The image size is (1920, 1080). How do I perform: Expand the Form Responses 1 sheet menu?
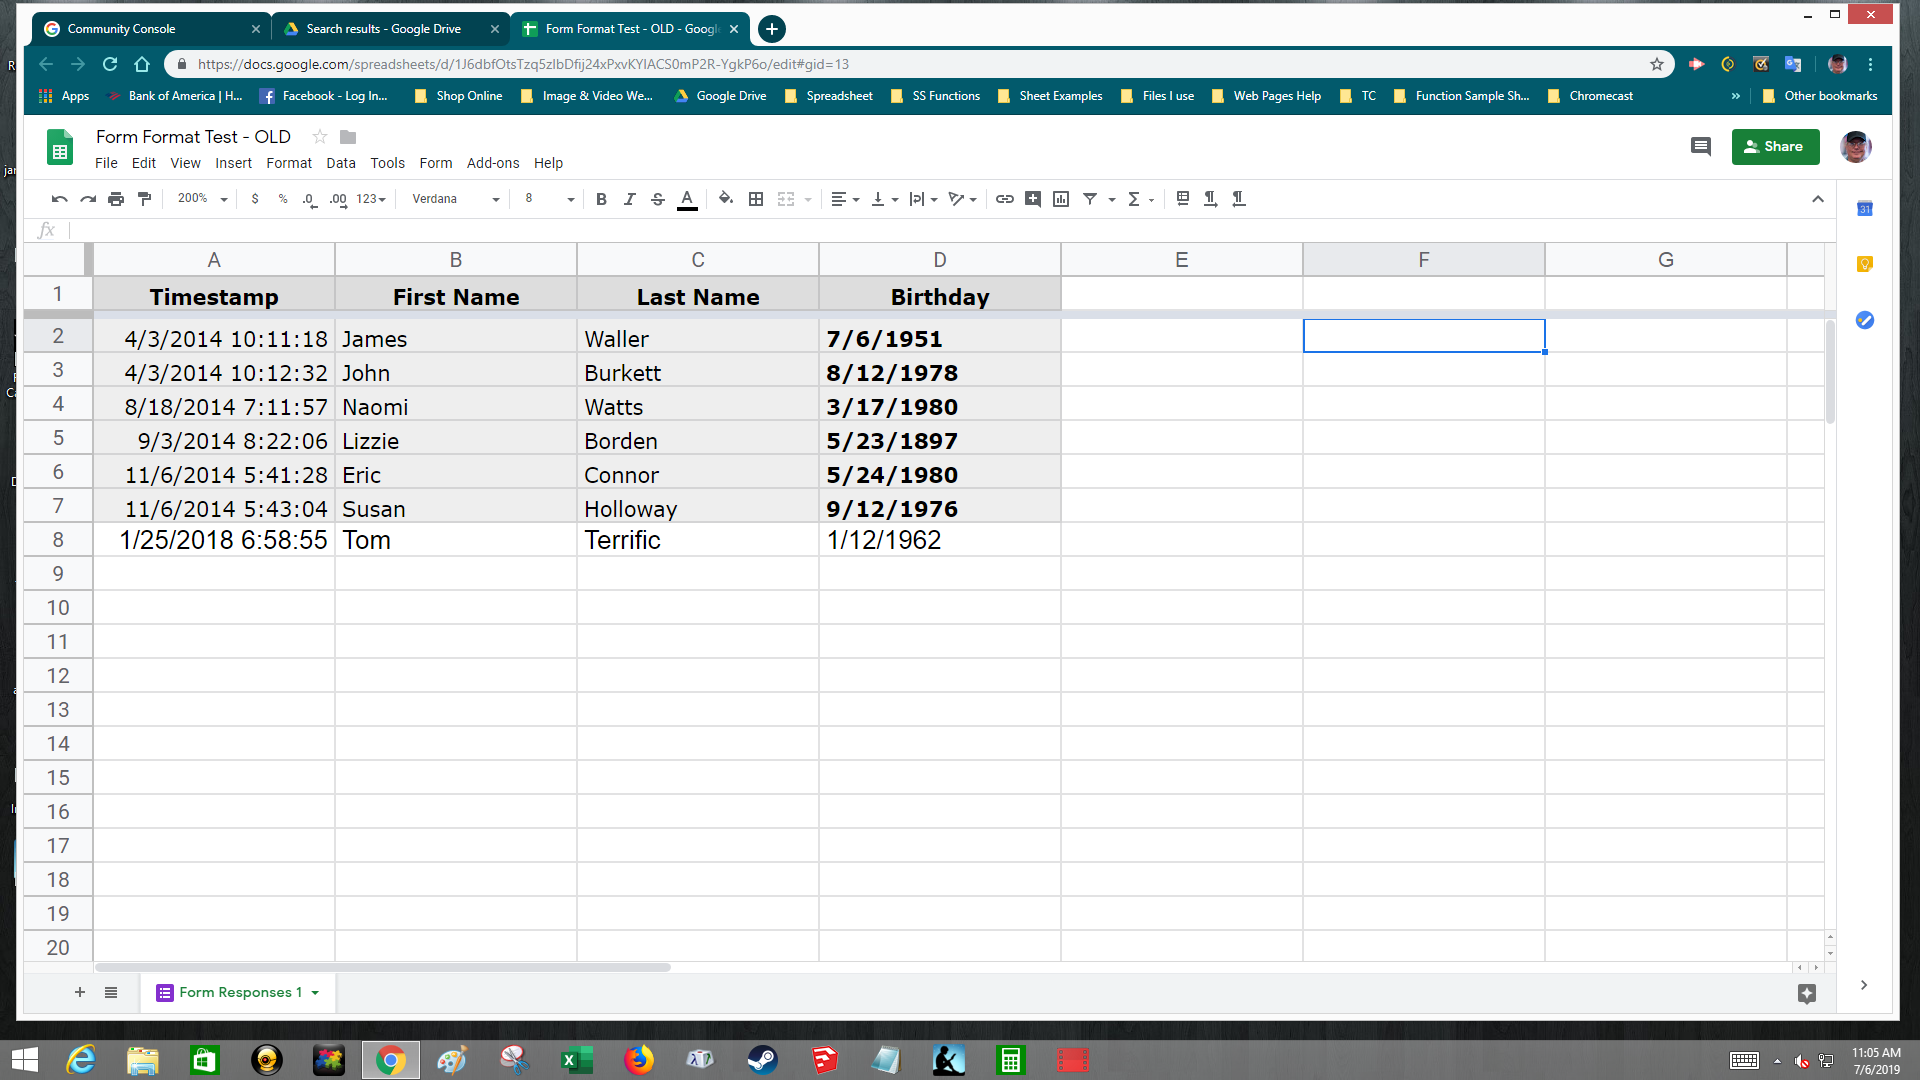(x=315, y=993)
